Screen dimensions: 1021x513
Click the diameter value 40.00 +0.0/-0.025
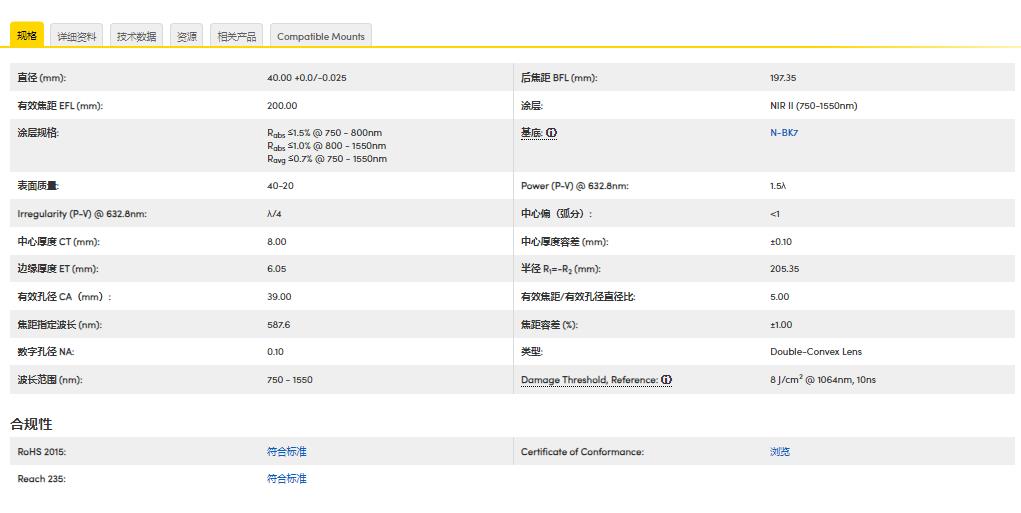tap(307, 77)
